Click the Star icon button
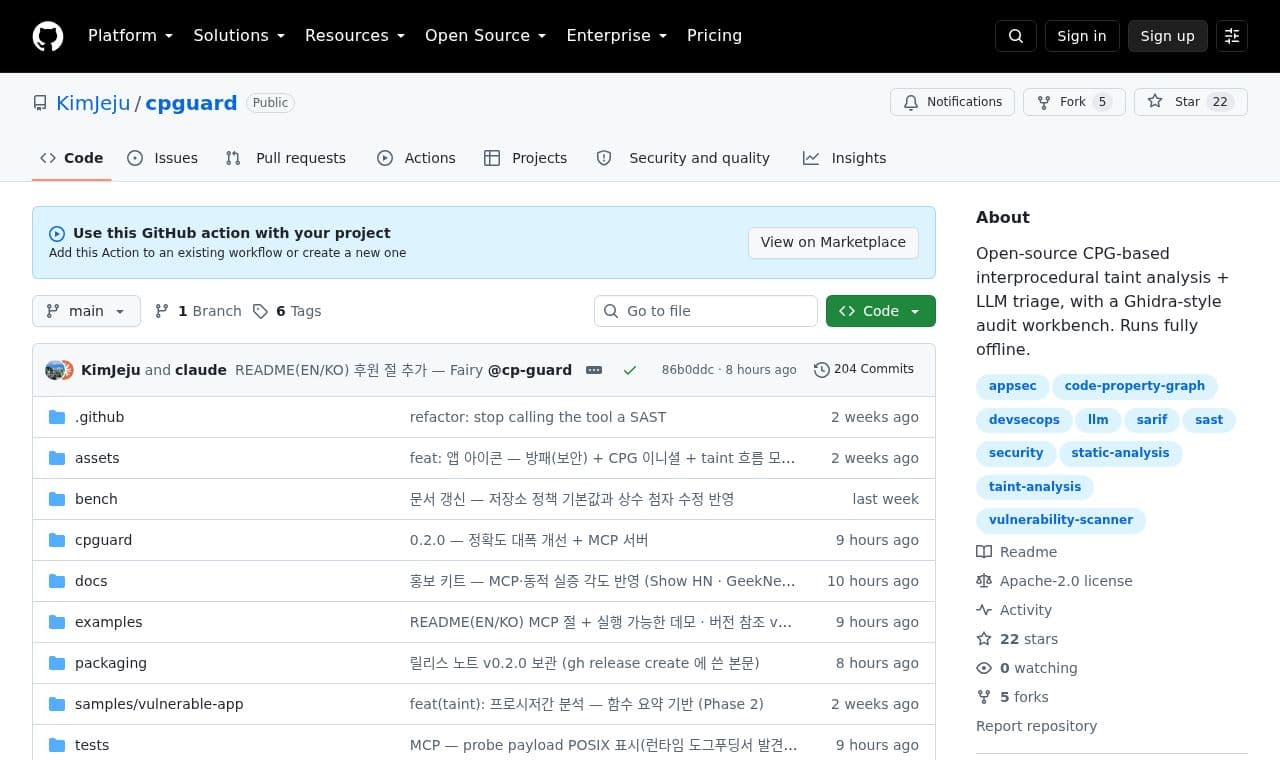Viewport: 1280px width, 760px height. tap(1190, 102)
